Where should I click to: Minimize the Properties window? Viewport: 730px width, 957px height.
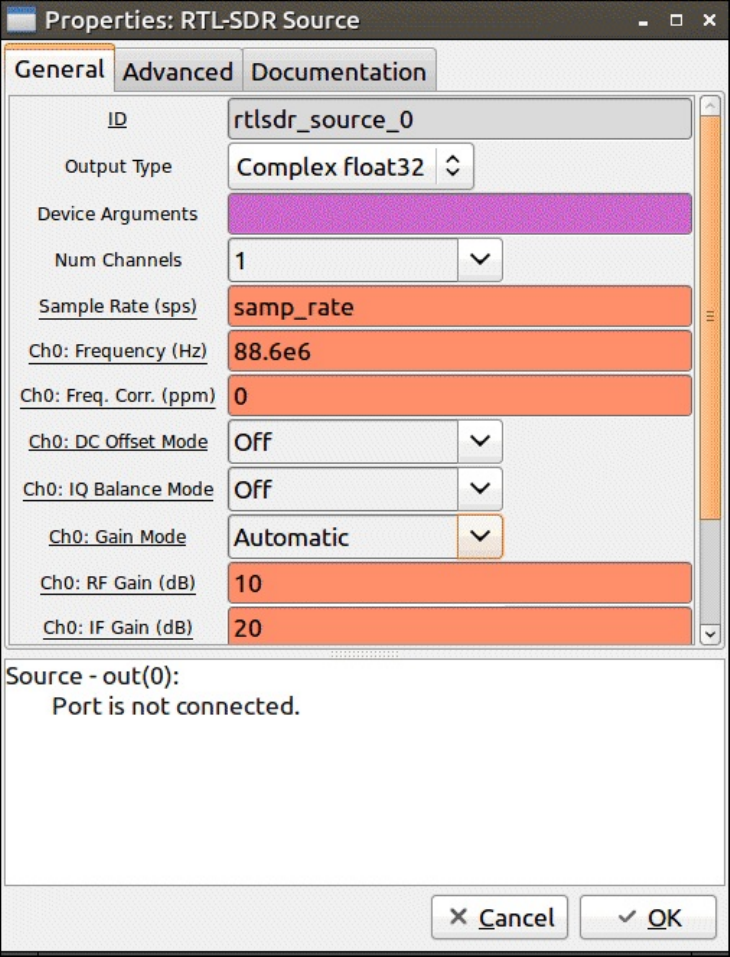[643, 21]
